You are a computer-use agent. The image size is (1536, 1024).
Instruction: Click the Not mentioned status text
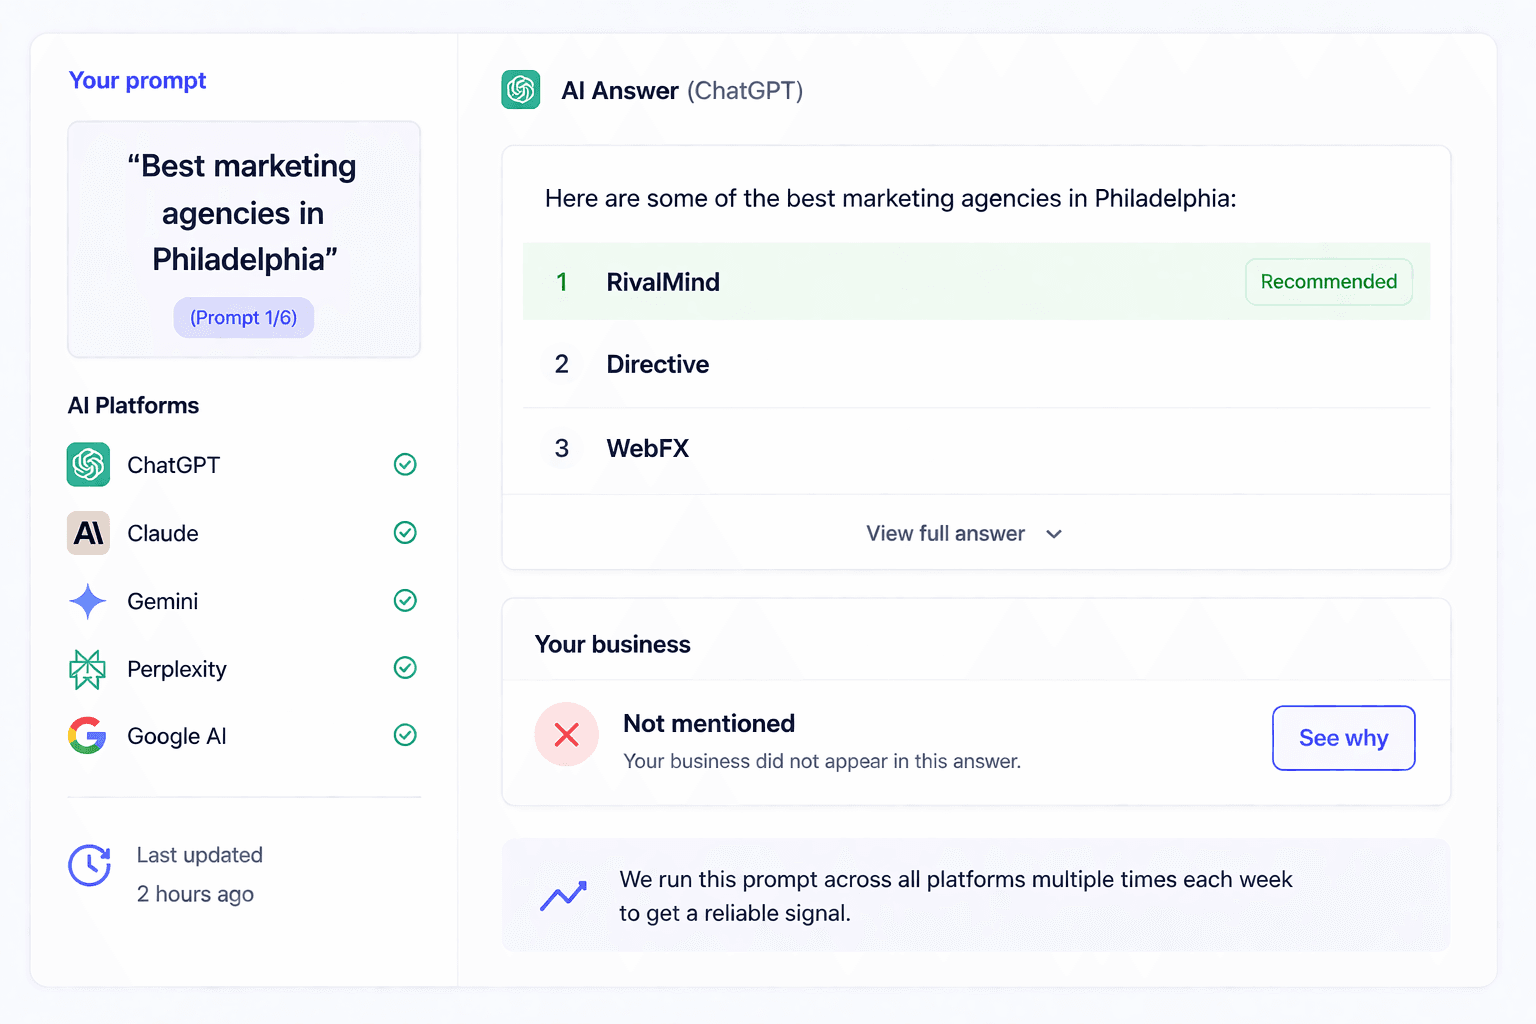709,723
